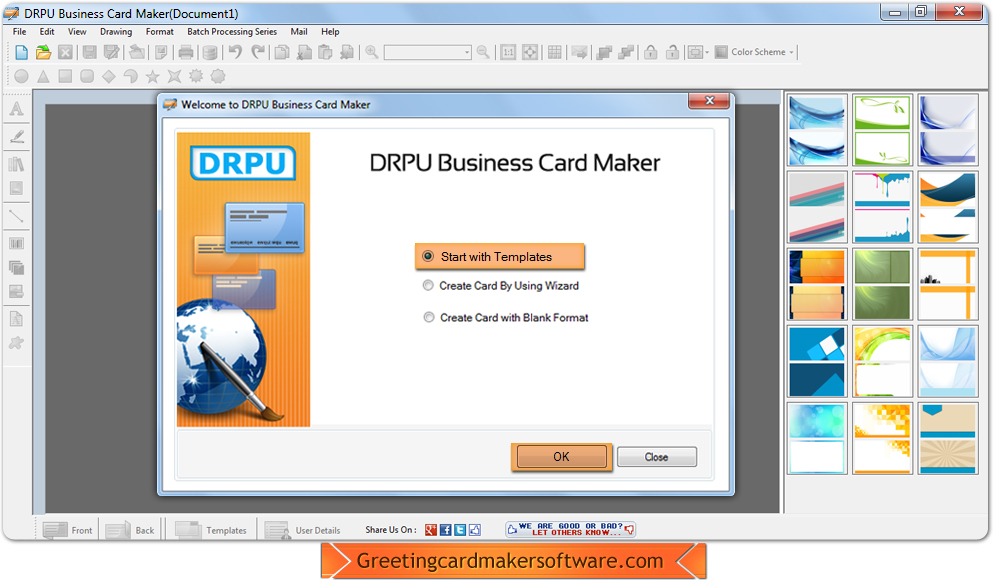Screen dimensions: 993x580
Task: Select the five-point star shape tool
Action: 153,77
